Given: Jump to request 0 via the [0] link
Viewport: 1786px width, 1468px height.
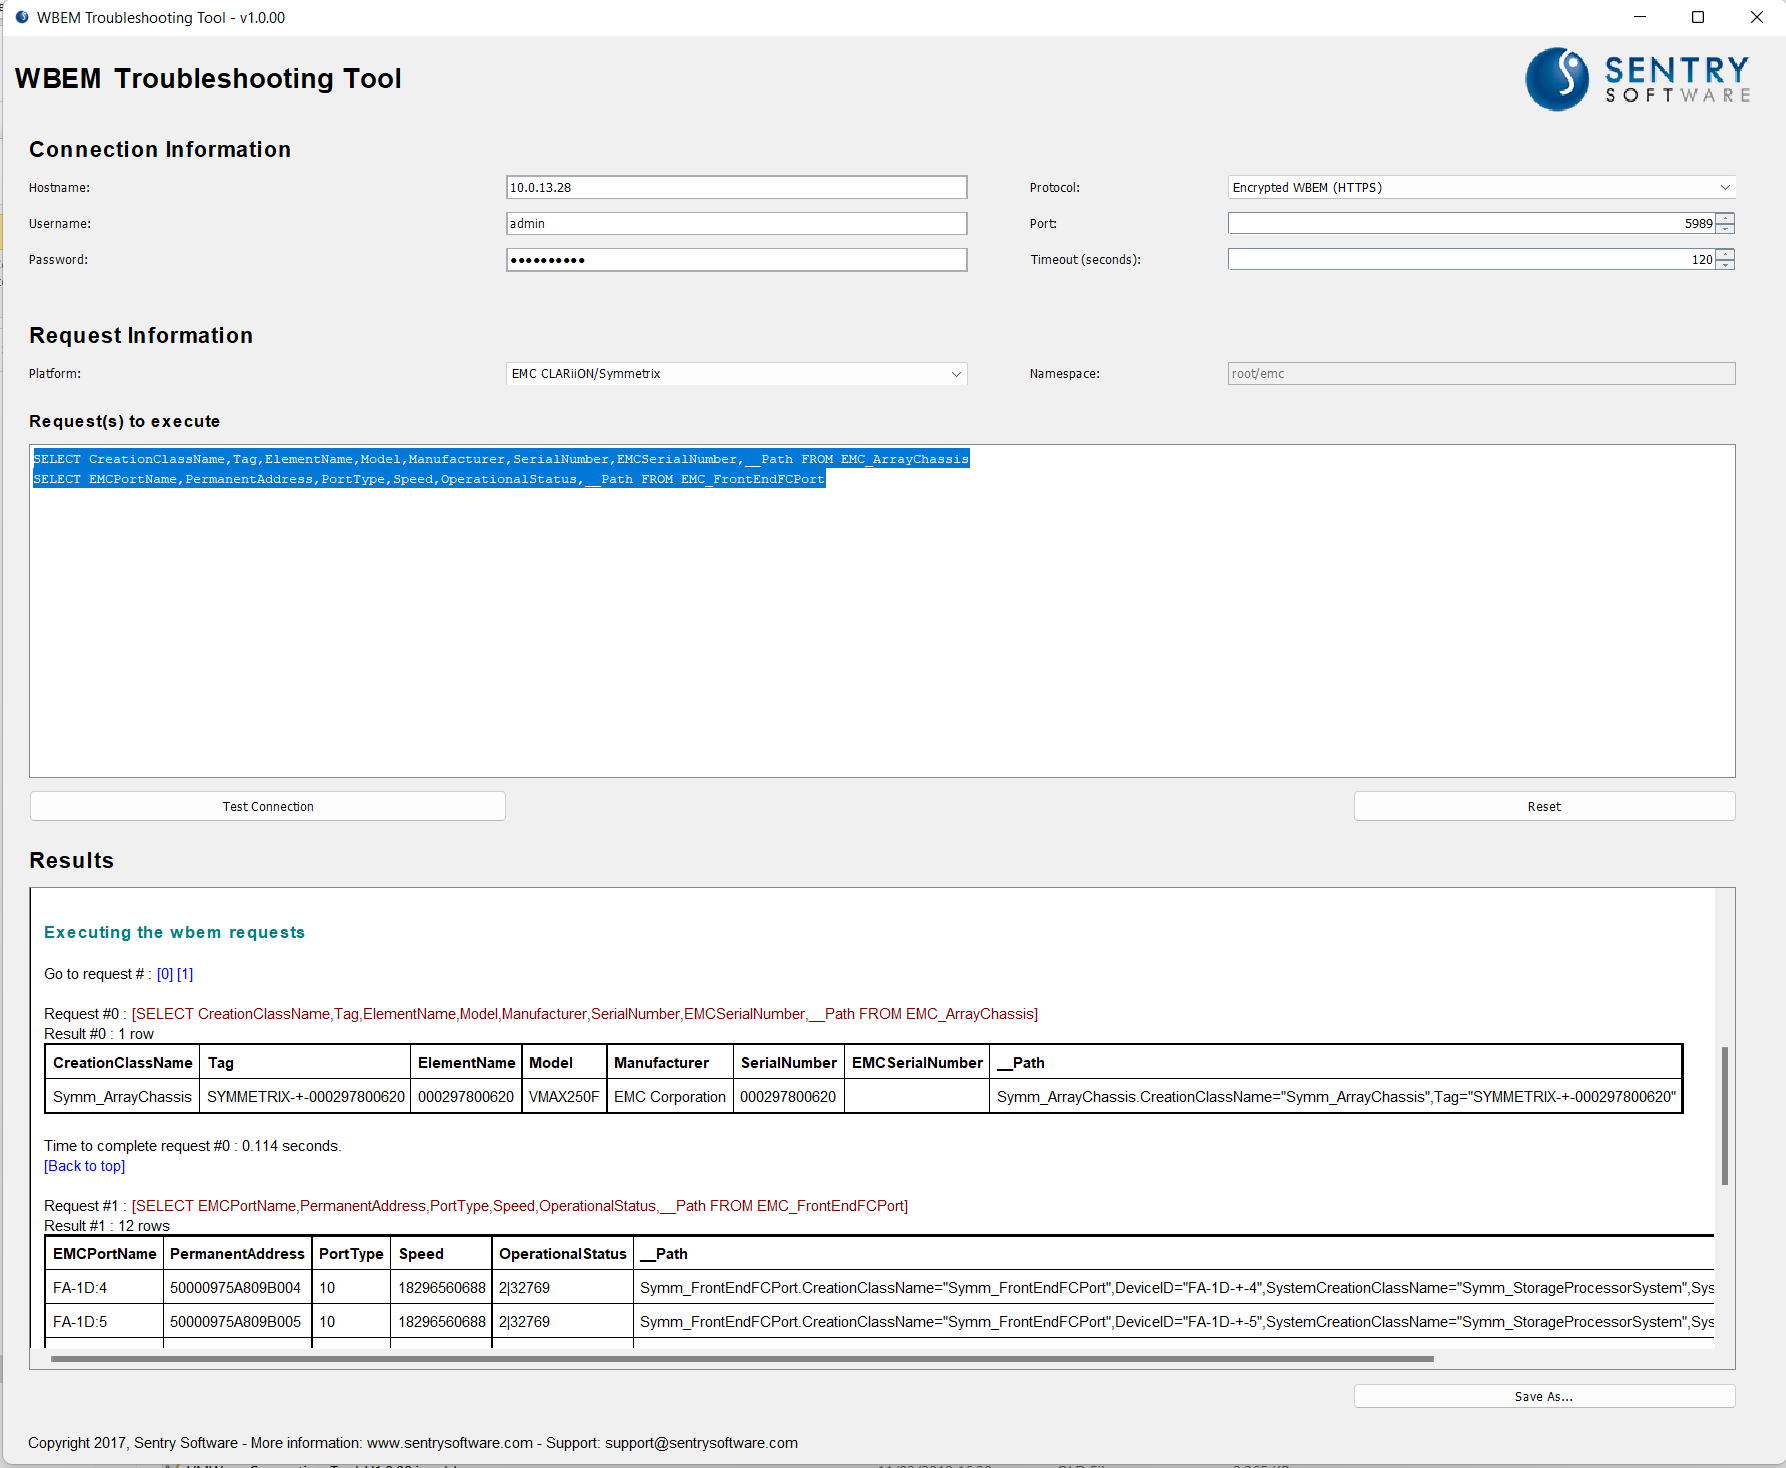Looking at the screenshot, I should pos(165,973).
